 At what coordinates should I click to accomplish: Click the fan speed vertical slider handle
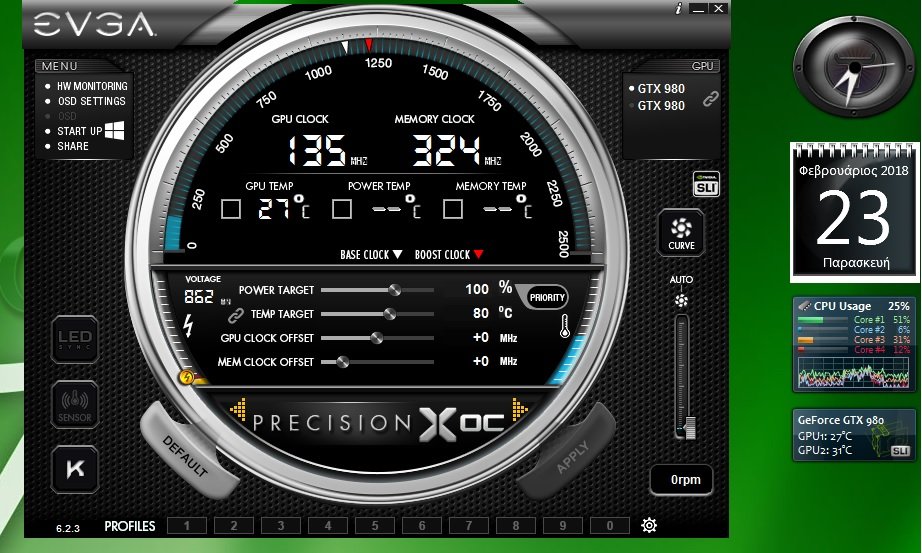[x=689, y=428]
